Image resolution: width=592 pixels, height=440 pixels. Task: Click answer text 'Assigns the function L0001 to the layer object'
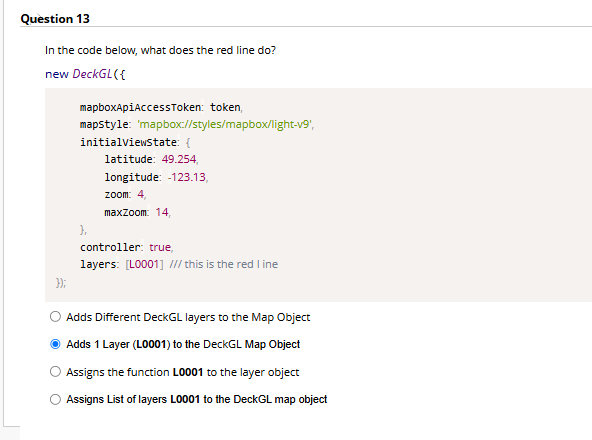coord(183,372)
